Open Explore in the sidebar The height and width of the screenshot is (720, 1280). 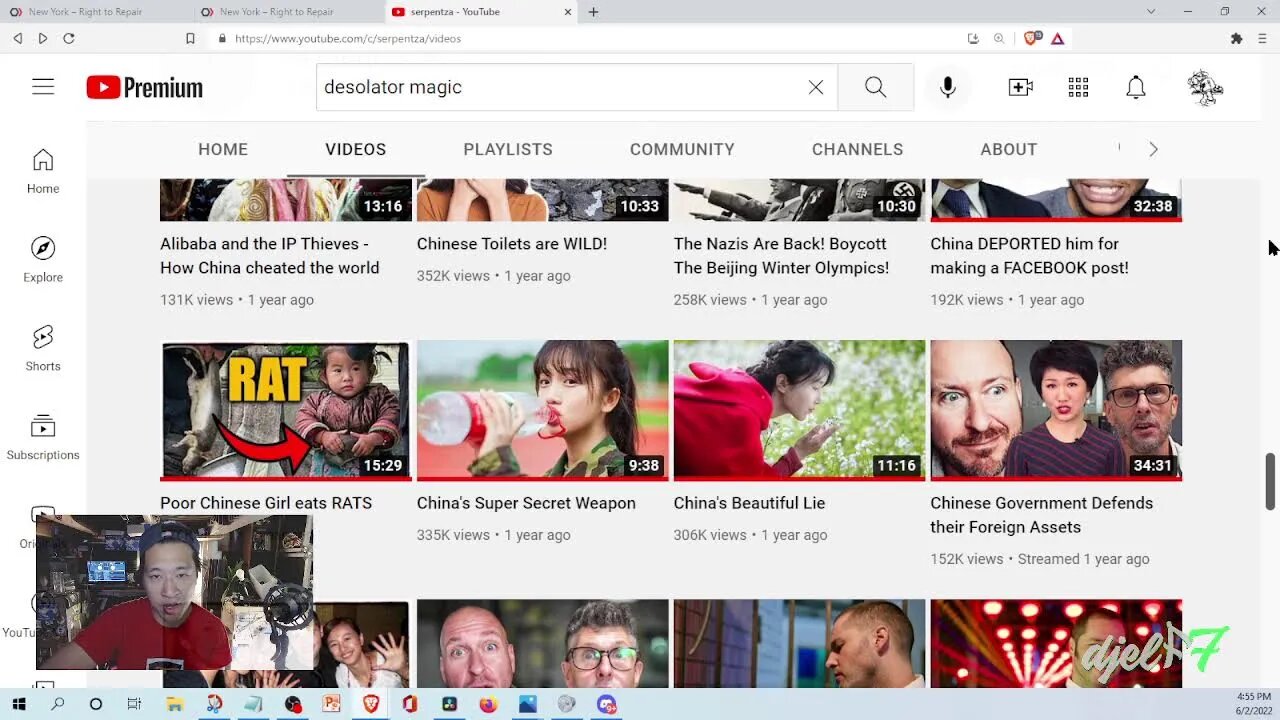click(x=43, y=260)
